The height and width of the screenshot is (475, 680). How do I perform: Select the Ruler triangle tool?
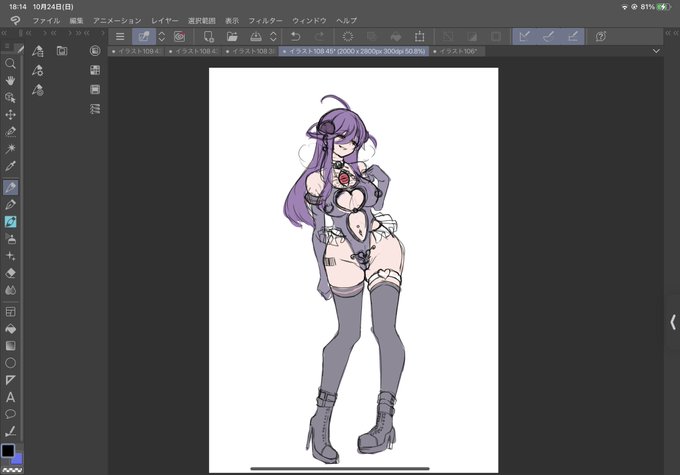(x=10, y=380)
